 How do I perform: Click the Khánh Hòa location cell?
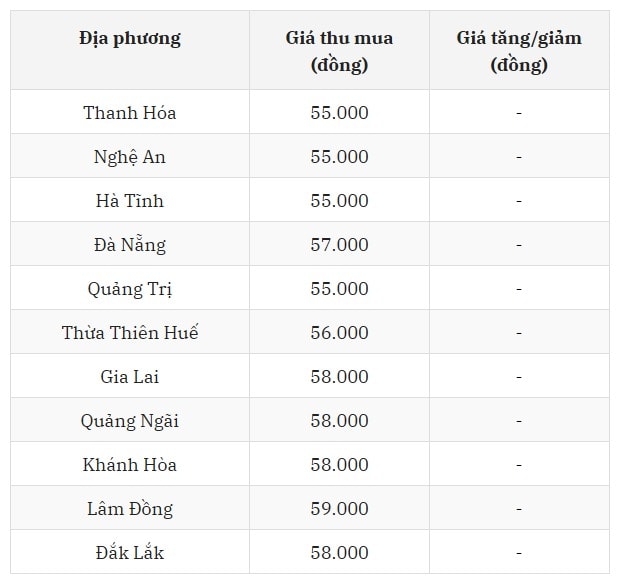(x=130, y=465)
